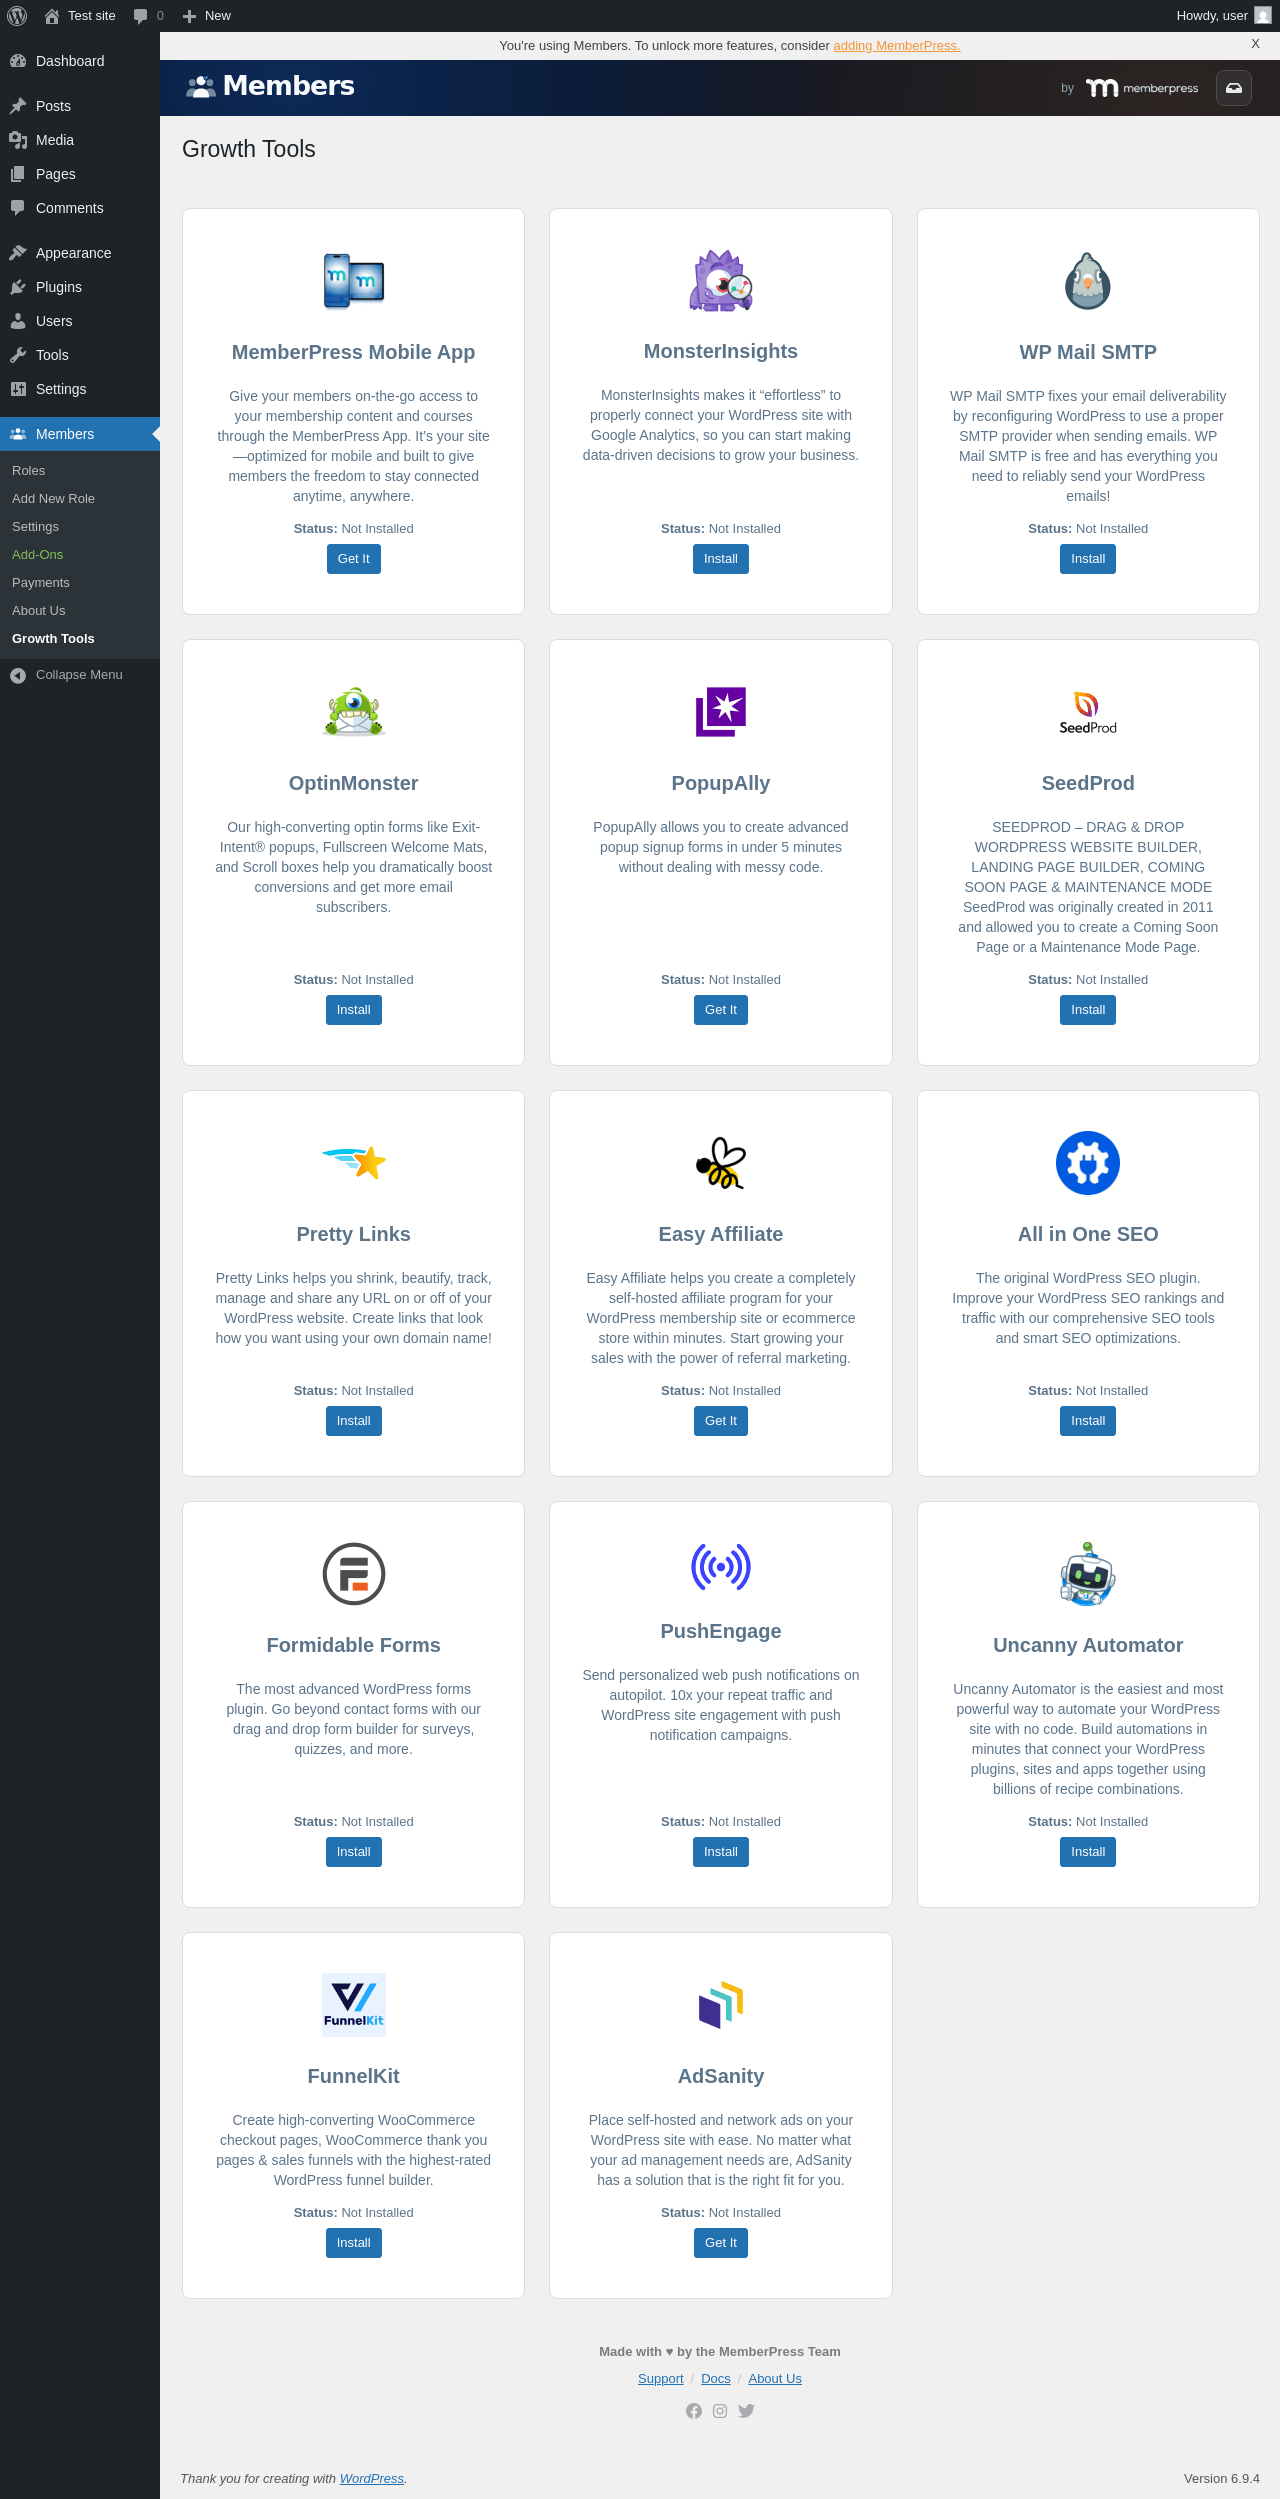Open Pages in the sidebar
This screenshot has height=2499, width=1280.
click(80, 174)
